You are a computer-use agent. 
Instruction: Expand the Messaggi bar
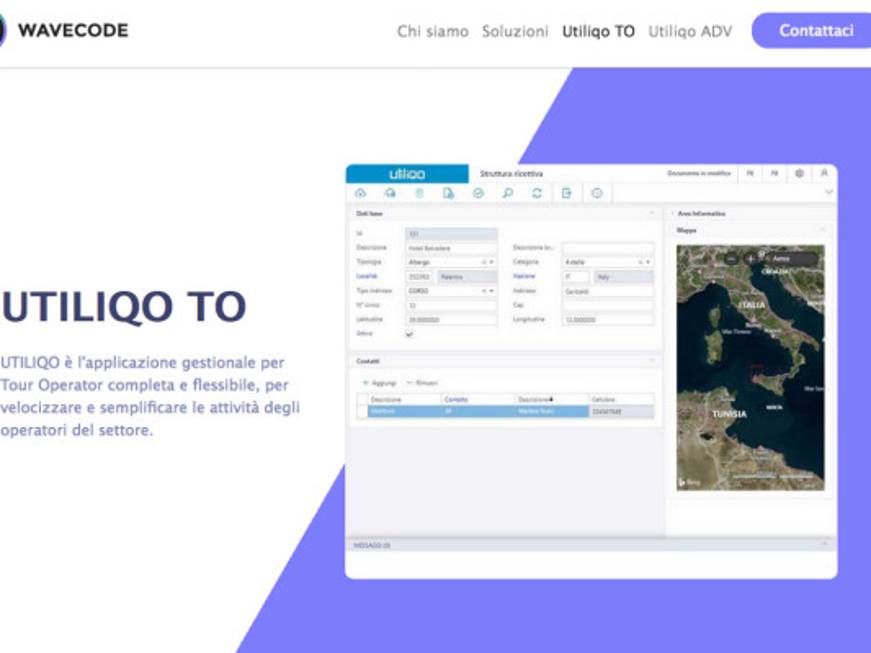[824, 545]
